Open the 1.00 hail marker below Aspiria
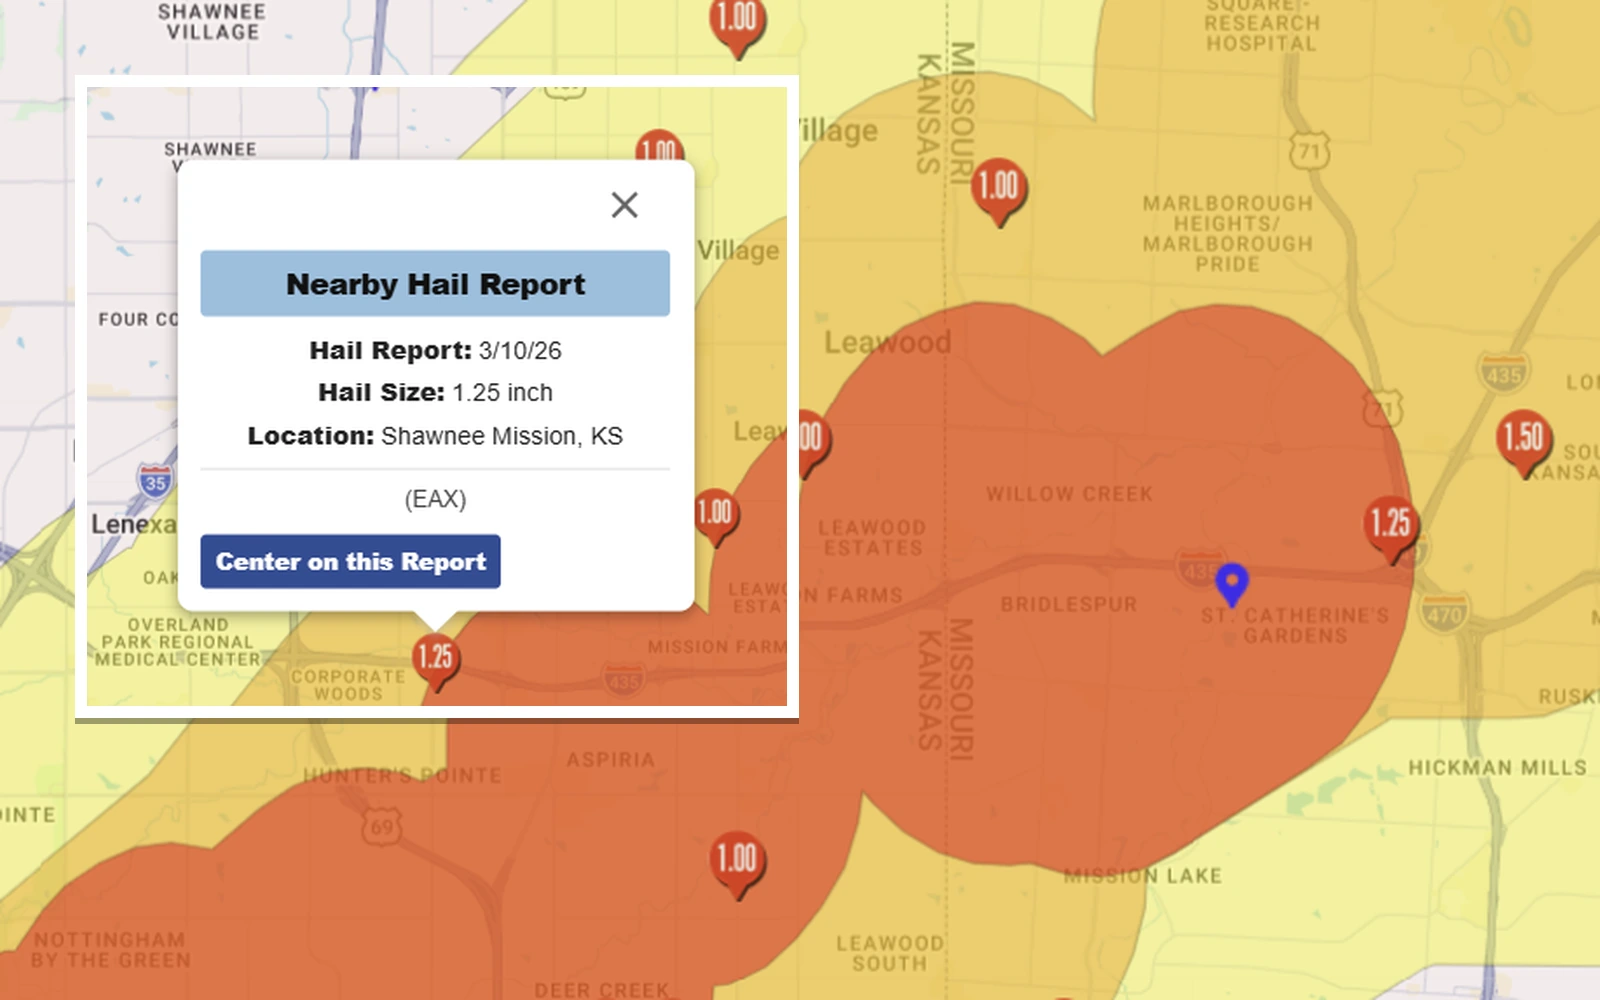 pos(738,864)
